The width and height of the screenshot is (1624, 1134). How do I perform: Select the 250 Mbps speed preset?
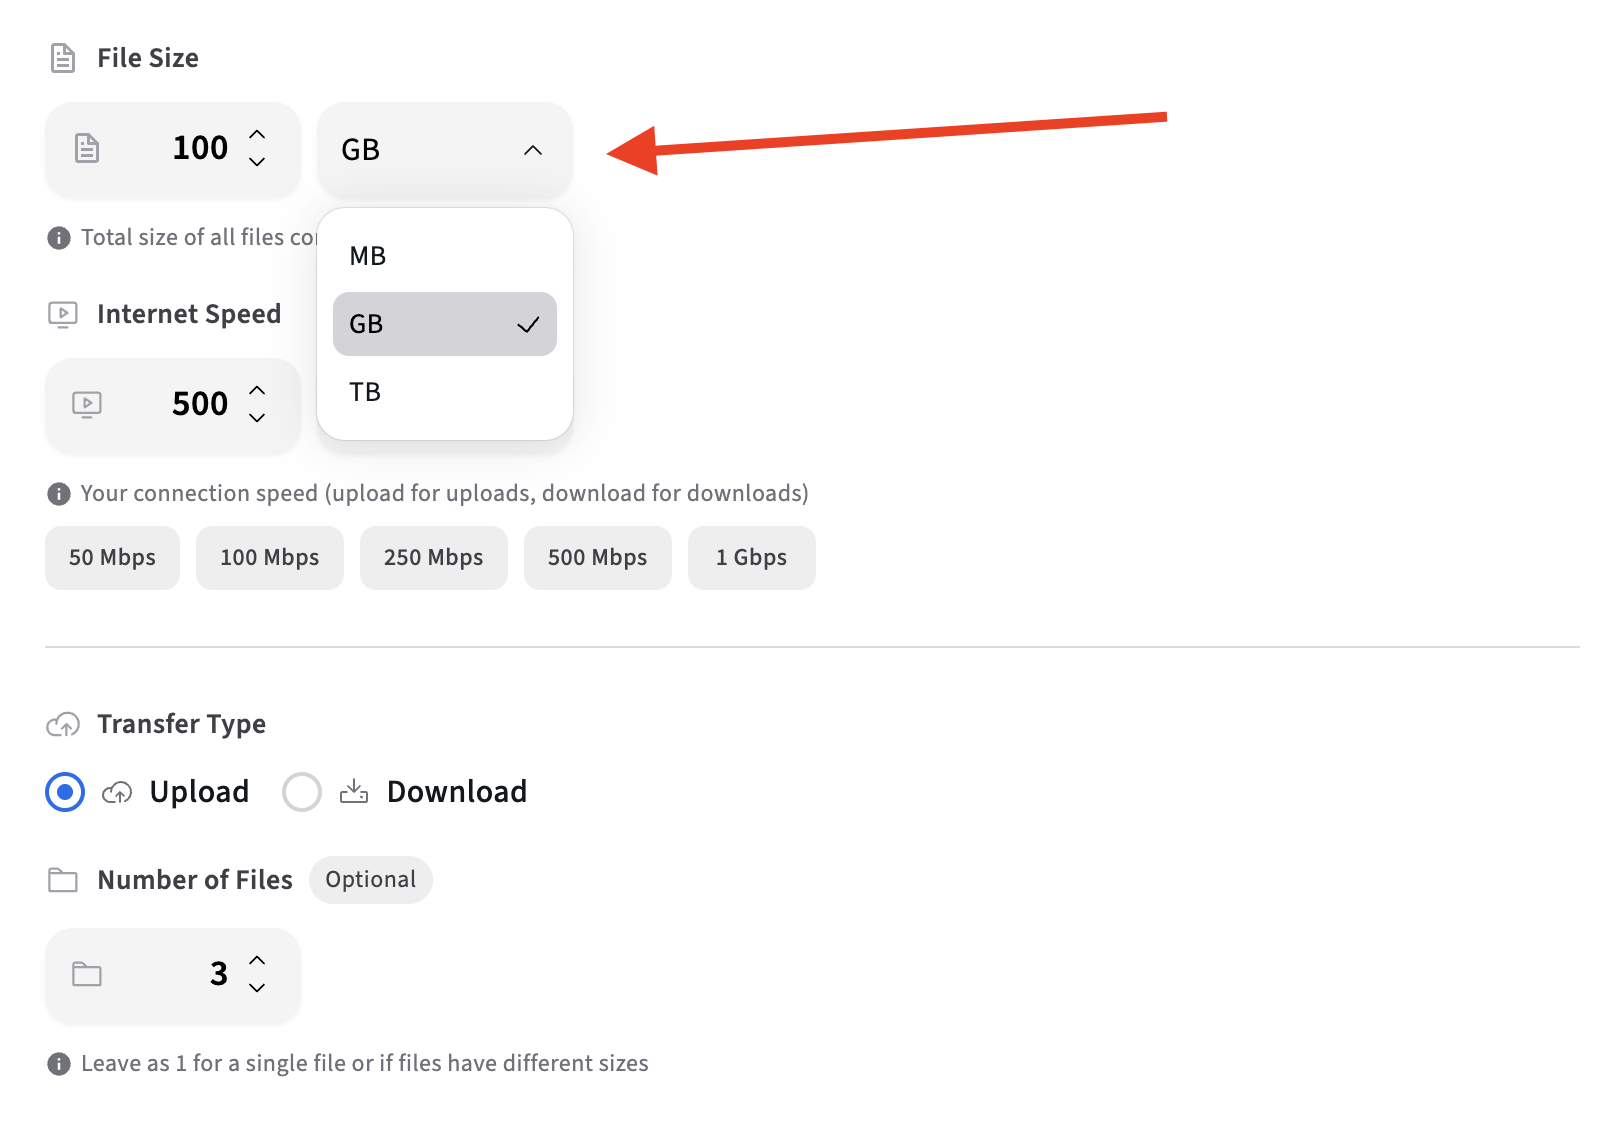tap(433, 558)
